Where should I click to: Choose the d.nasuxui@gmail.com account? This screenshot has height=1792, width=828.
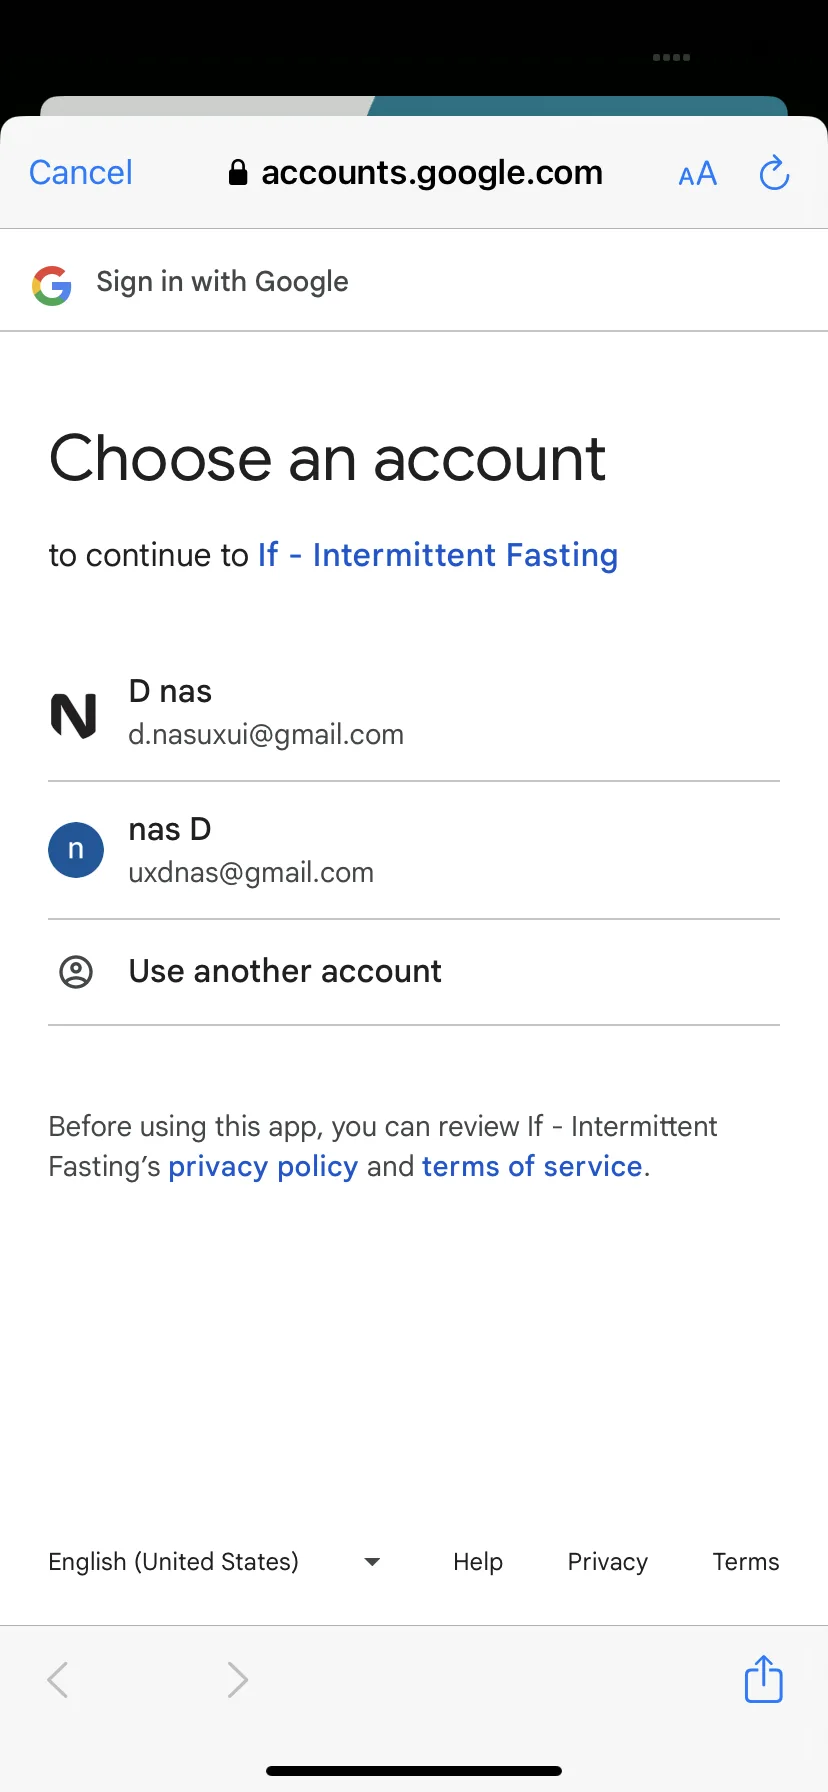click(414, 713)
